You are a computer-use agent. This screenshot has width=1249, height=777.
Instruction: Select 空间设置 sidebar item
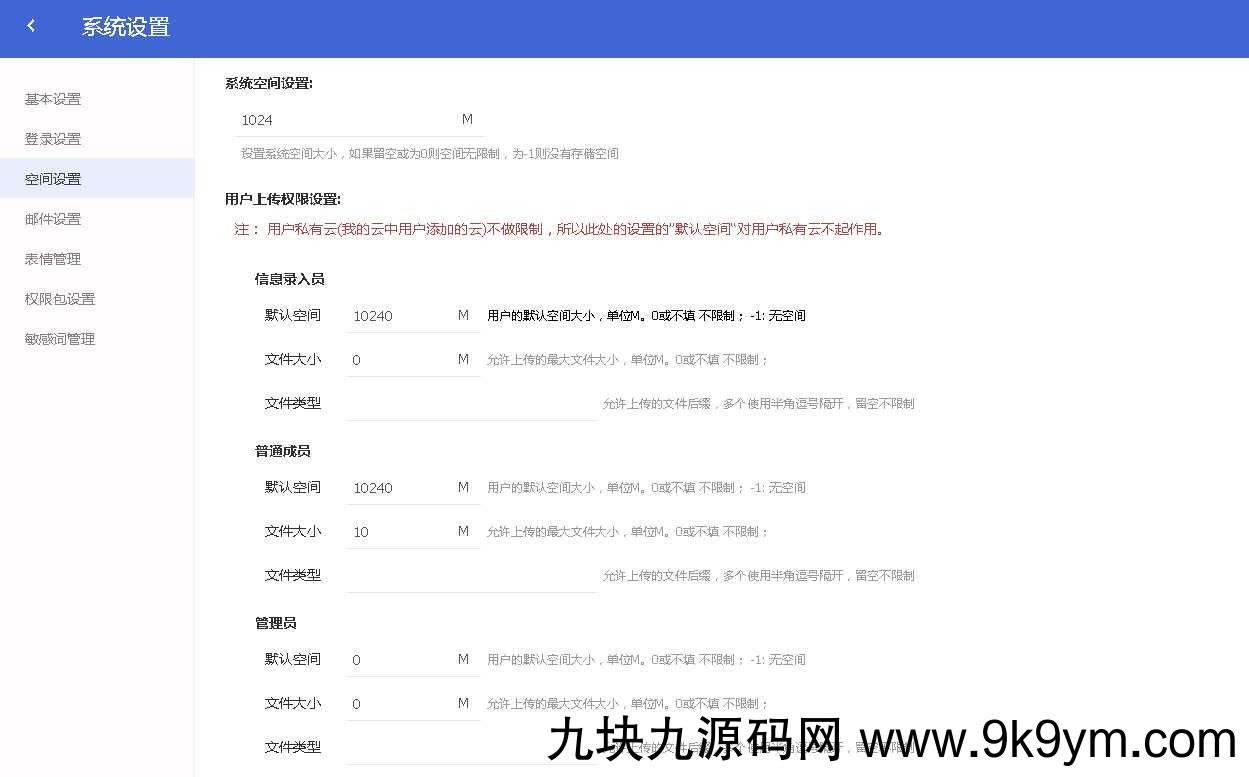[53, 179]
